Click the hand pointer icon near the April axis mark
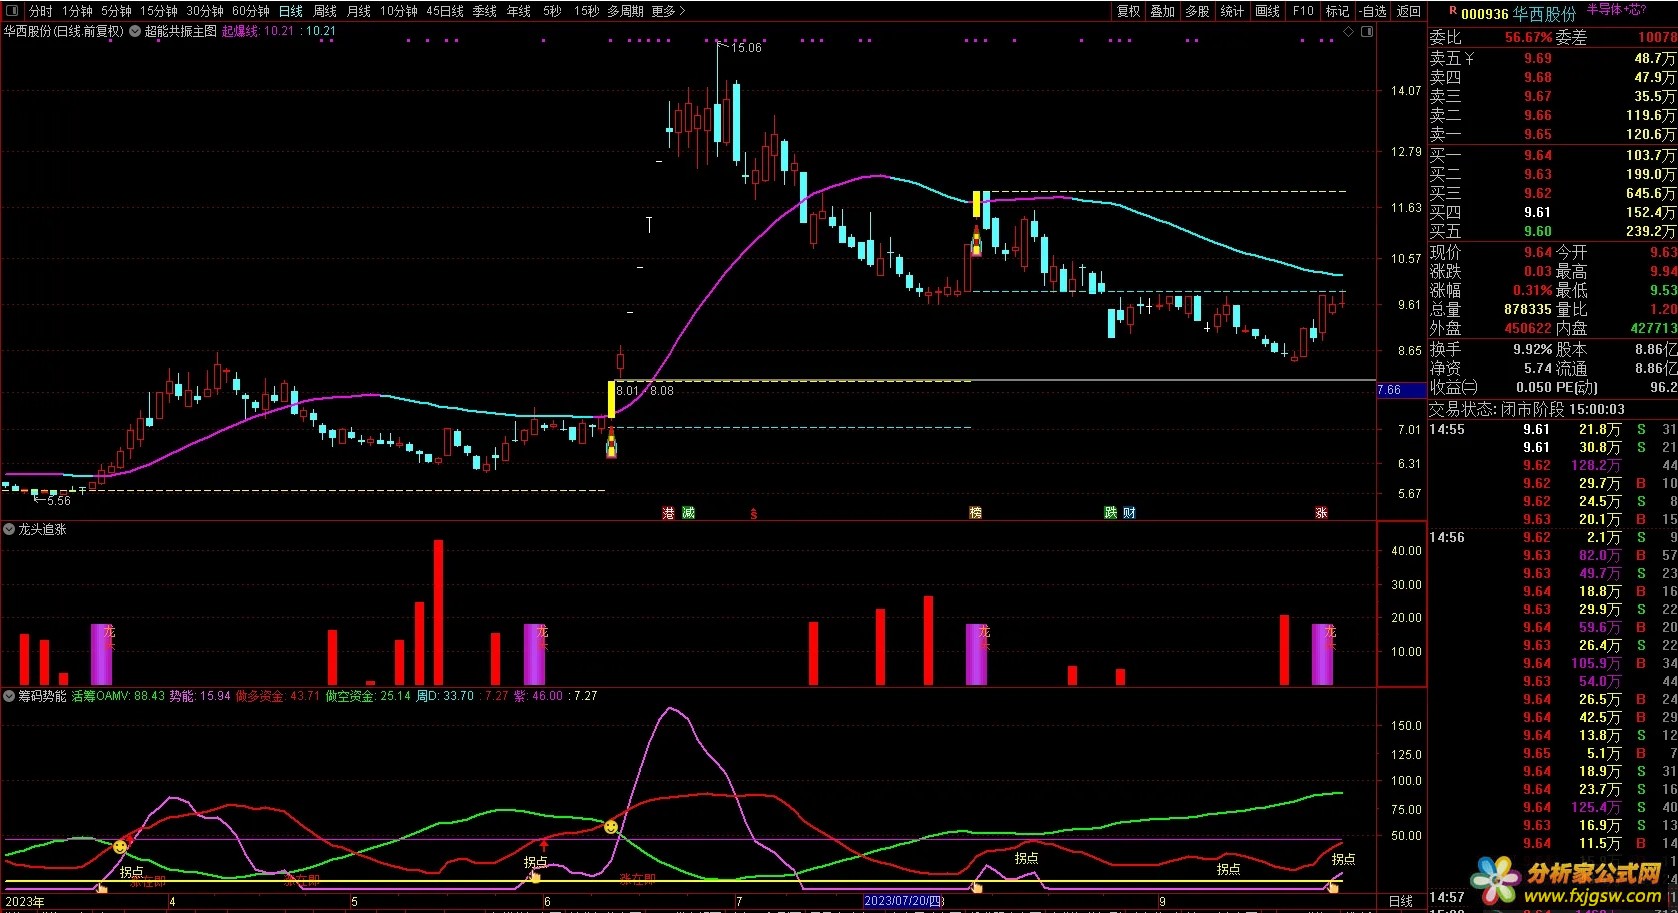This screenshot has width=1678, height=913. click(101, 887)
